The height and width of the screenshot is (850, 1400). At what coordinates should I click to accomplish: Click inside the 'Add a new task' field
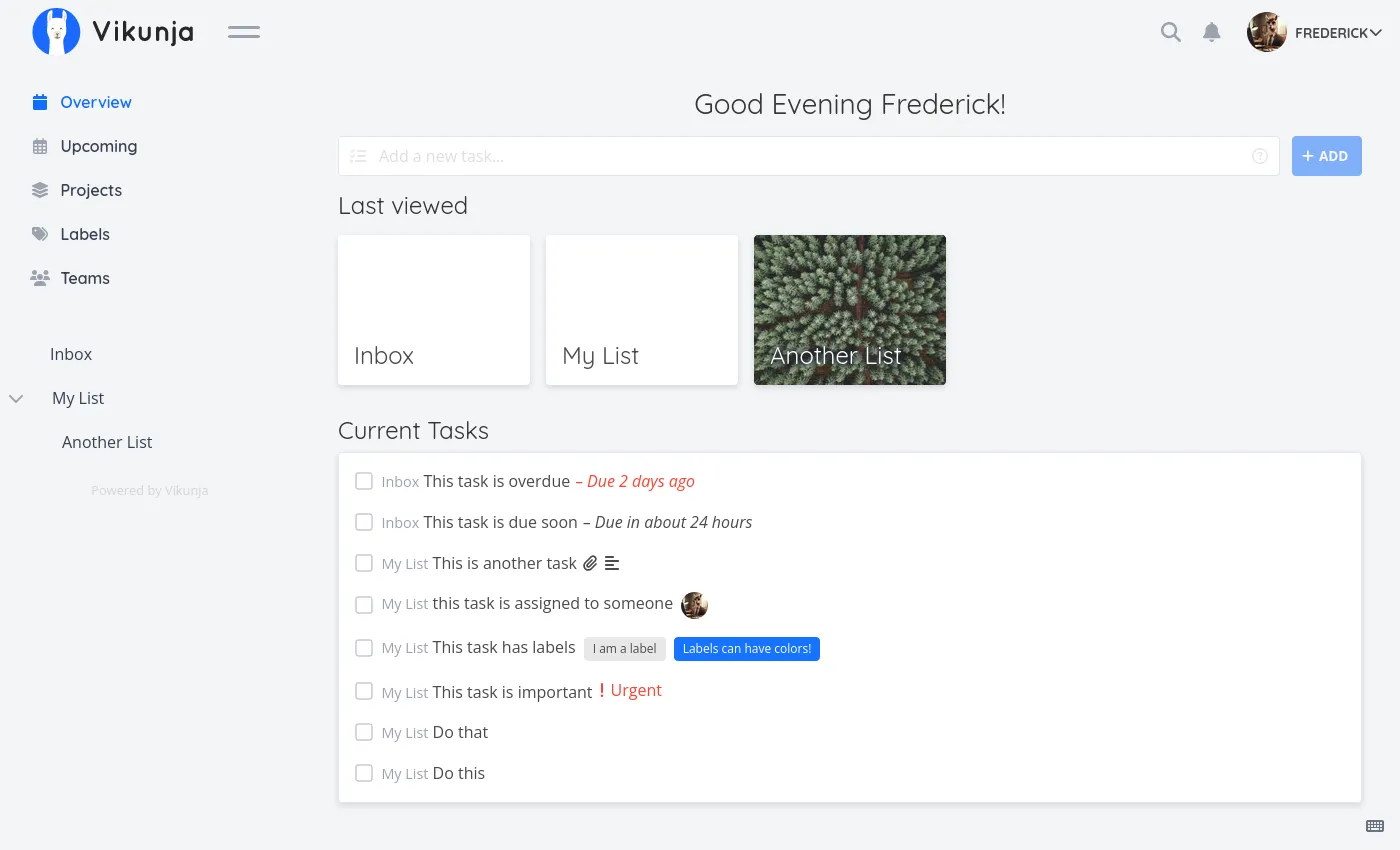[x=700, y=156]
